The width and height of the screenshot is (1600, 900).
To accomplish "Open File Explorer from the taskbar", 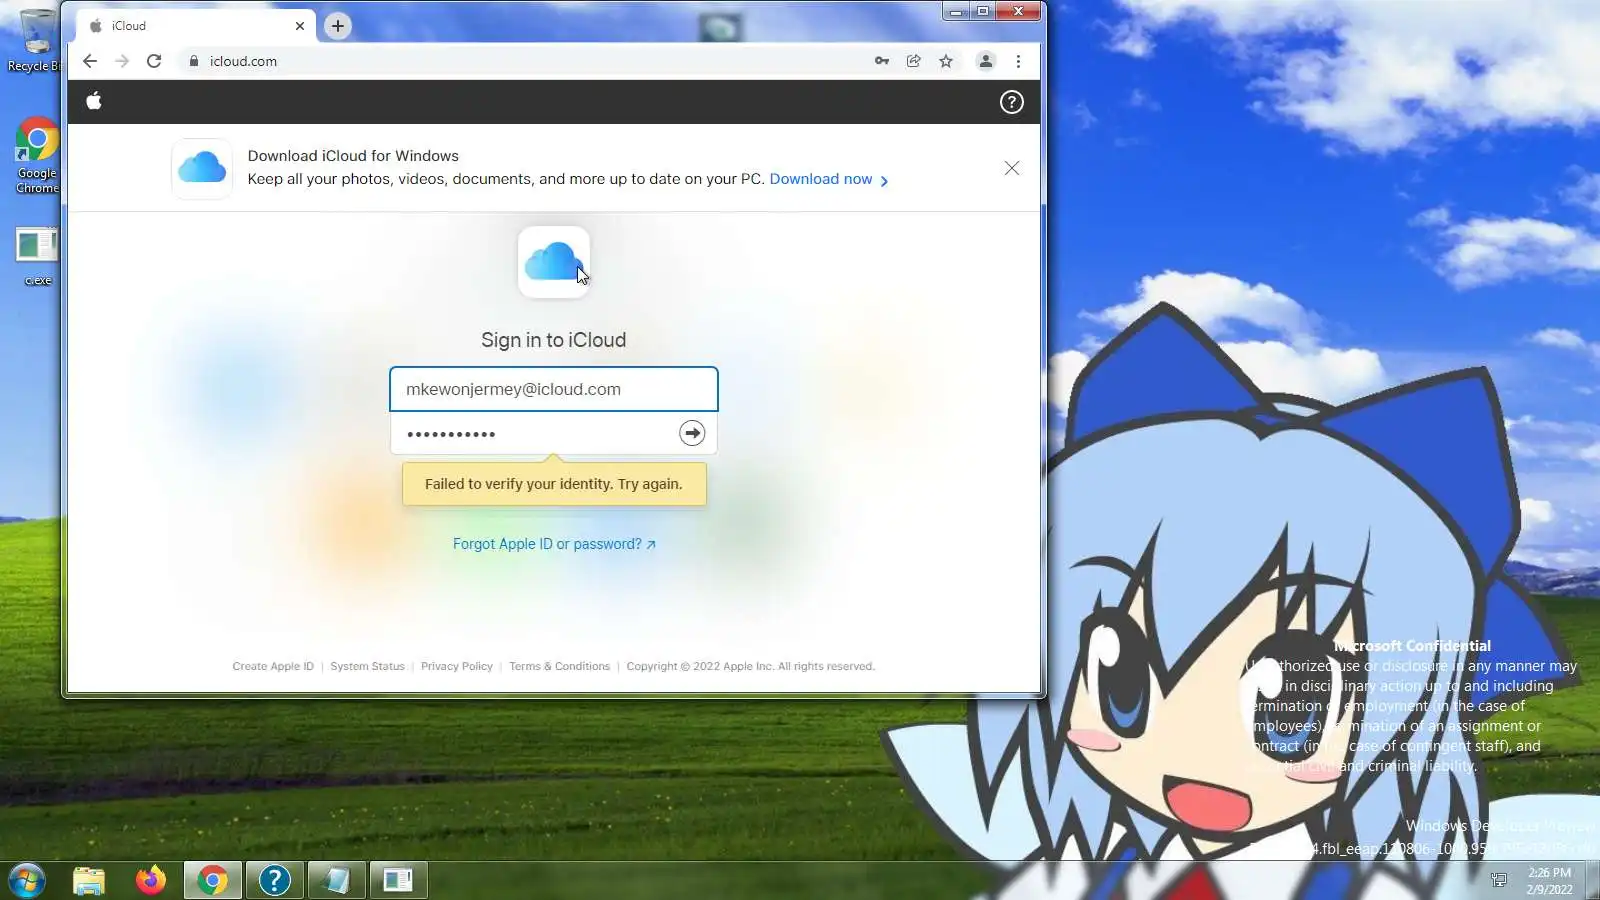I will click(x=89, y=881).
